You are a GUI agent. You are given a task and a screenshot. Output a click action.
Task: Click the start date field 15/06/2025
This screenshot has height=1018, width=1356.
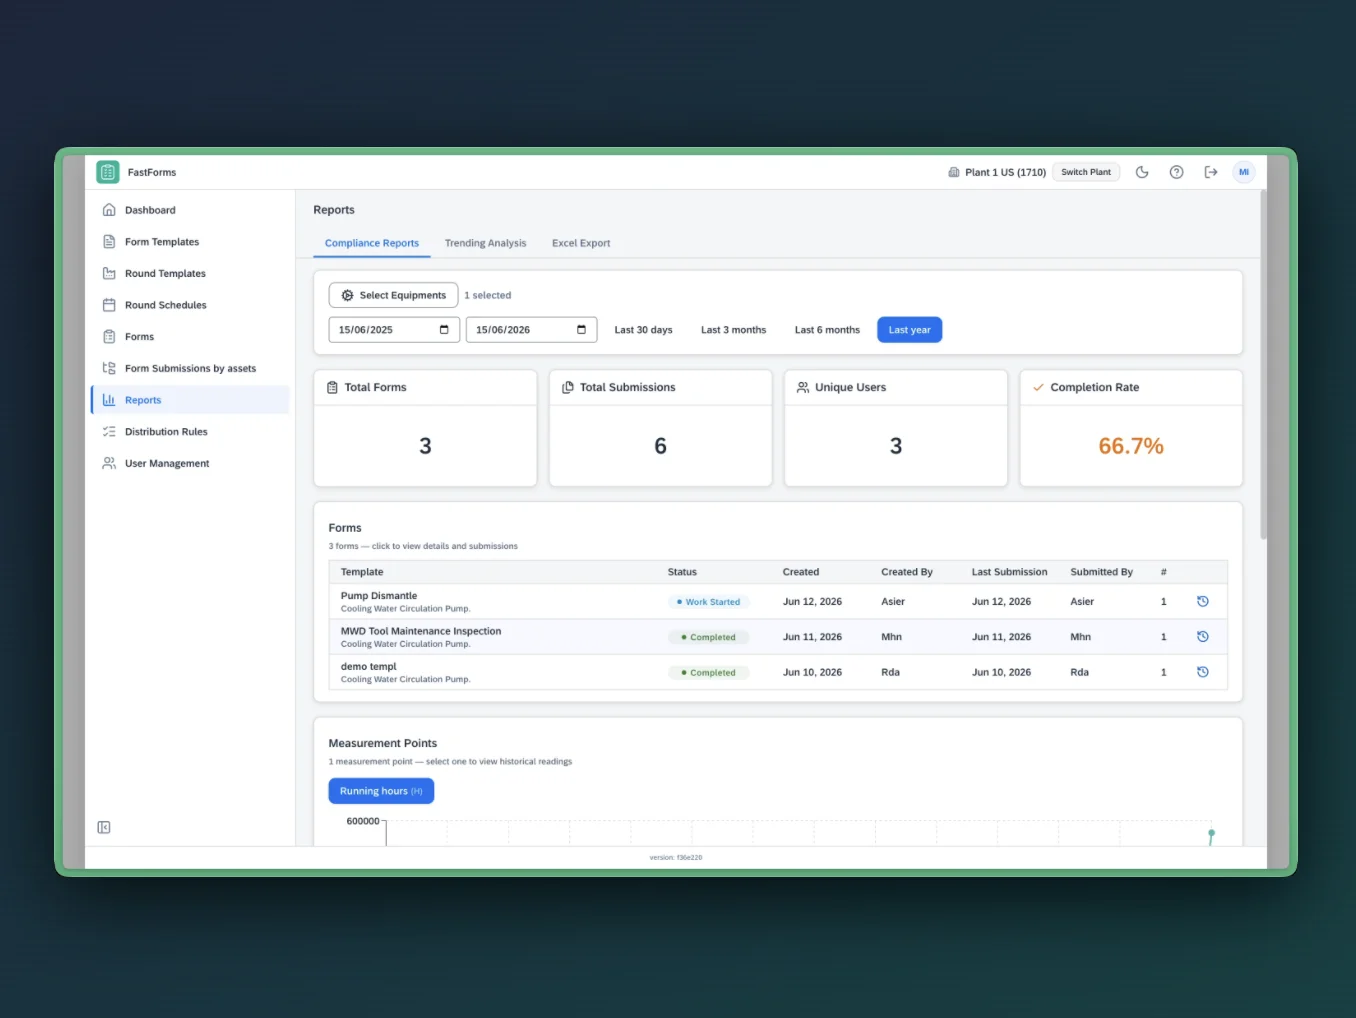pos(394,330)
